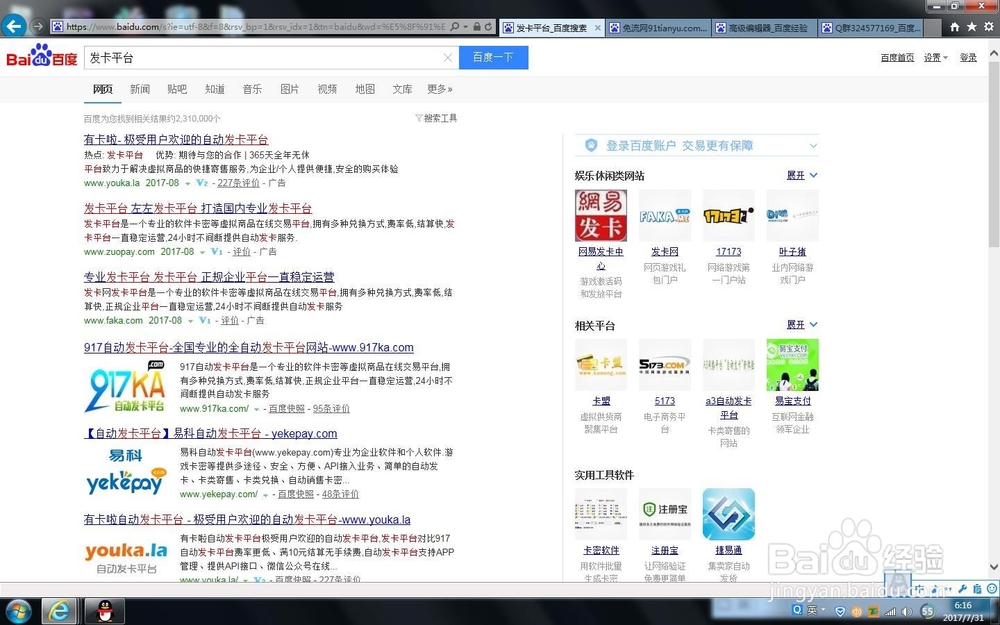Open browser tools gear icon
1000x625 pixels.
pos(989,27)
